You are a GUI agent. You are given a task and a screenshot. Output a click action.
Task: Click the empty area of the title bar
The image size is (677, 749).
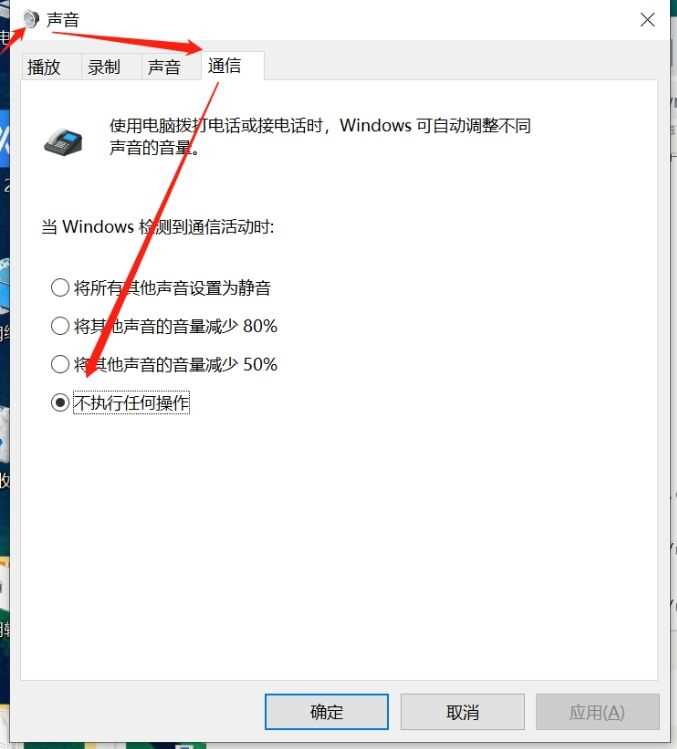point(358,20)
